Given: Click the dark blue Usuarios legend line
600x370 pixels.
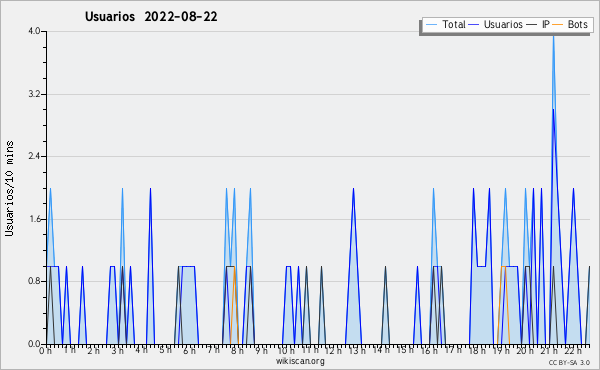Looking at the screenshot, I should click(474, 25).
